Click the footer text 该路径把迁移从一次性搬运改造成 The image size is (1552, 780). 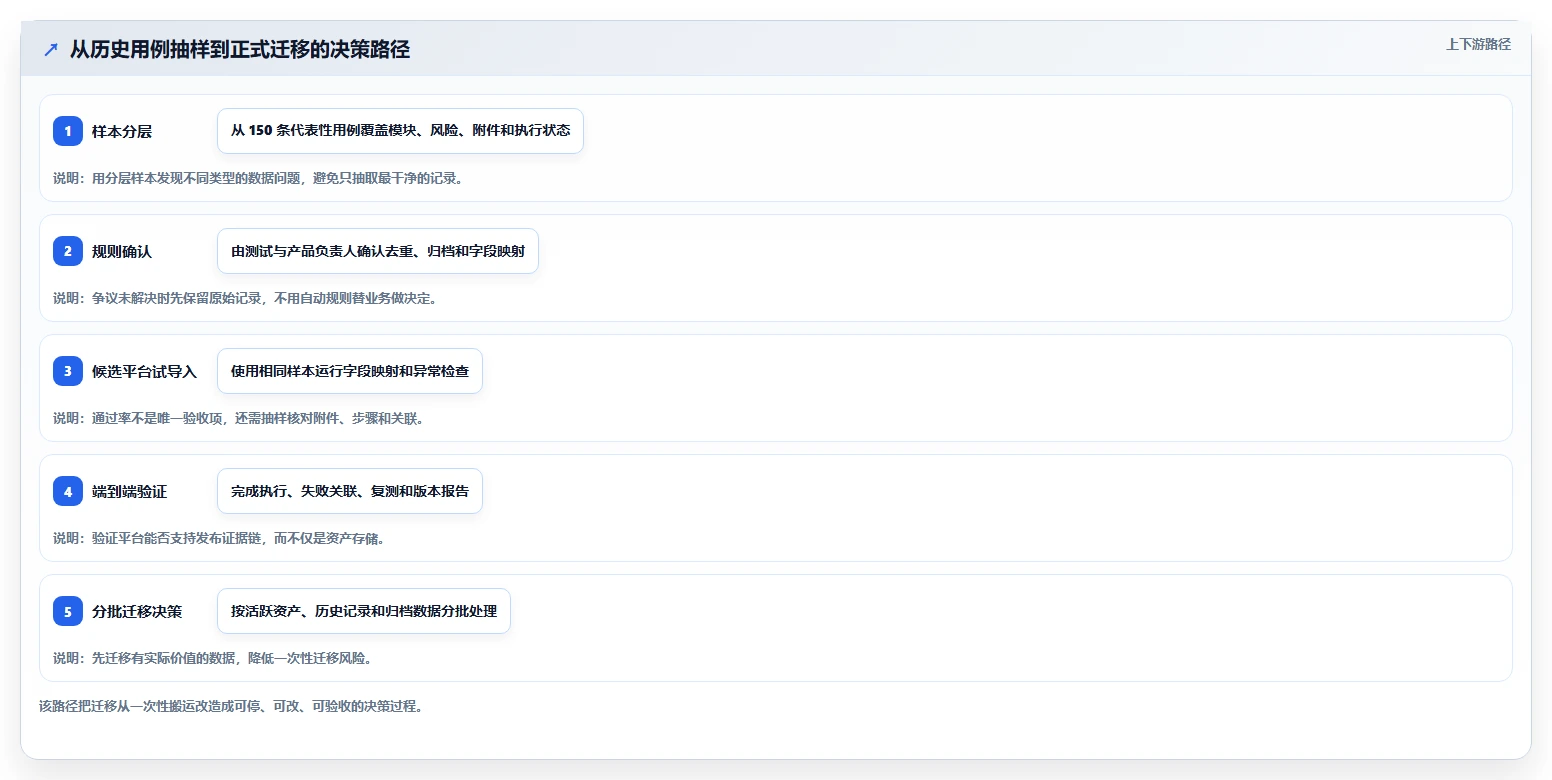click(x=231, y=706)
